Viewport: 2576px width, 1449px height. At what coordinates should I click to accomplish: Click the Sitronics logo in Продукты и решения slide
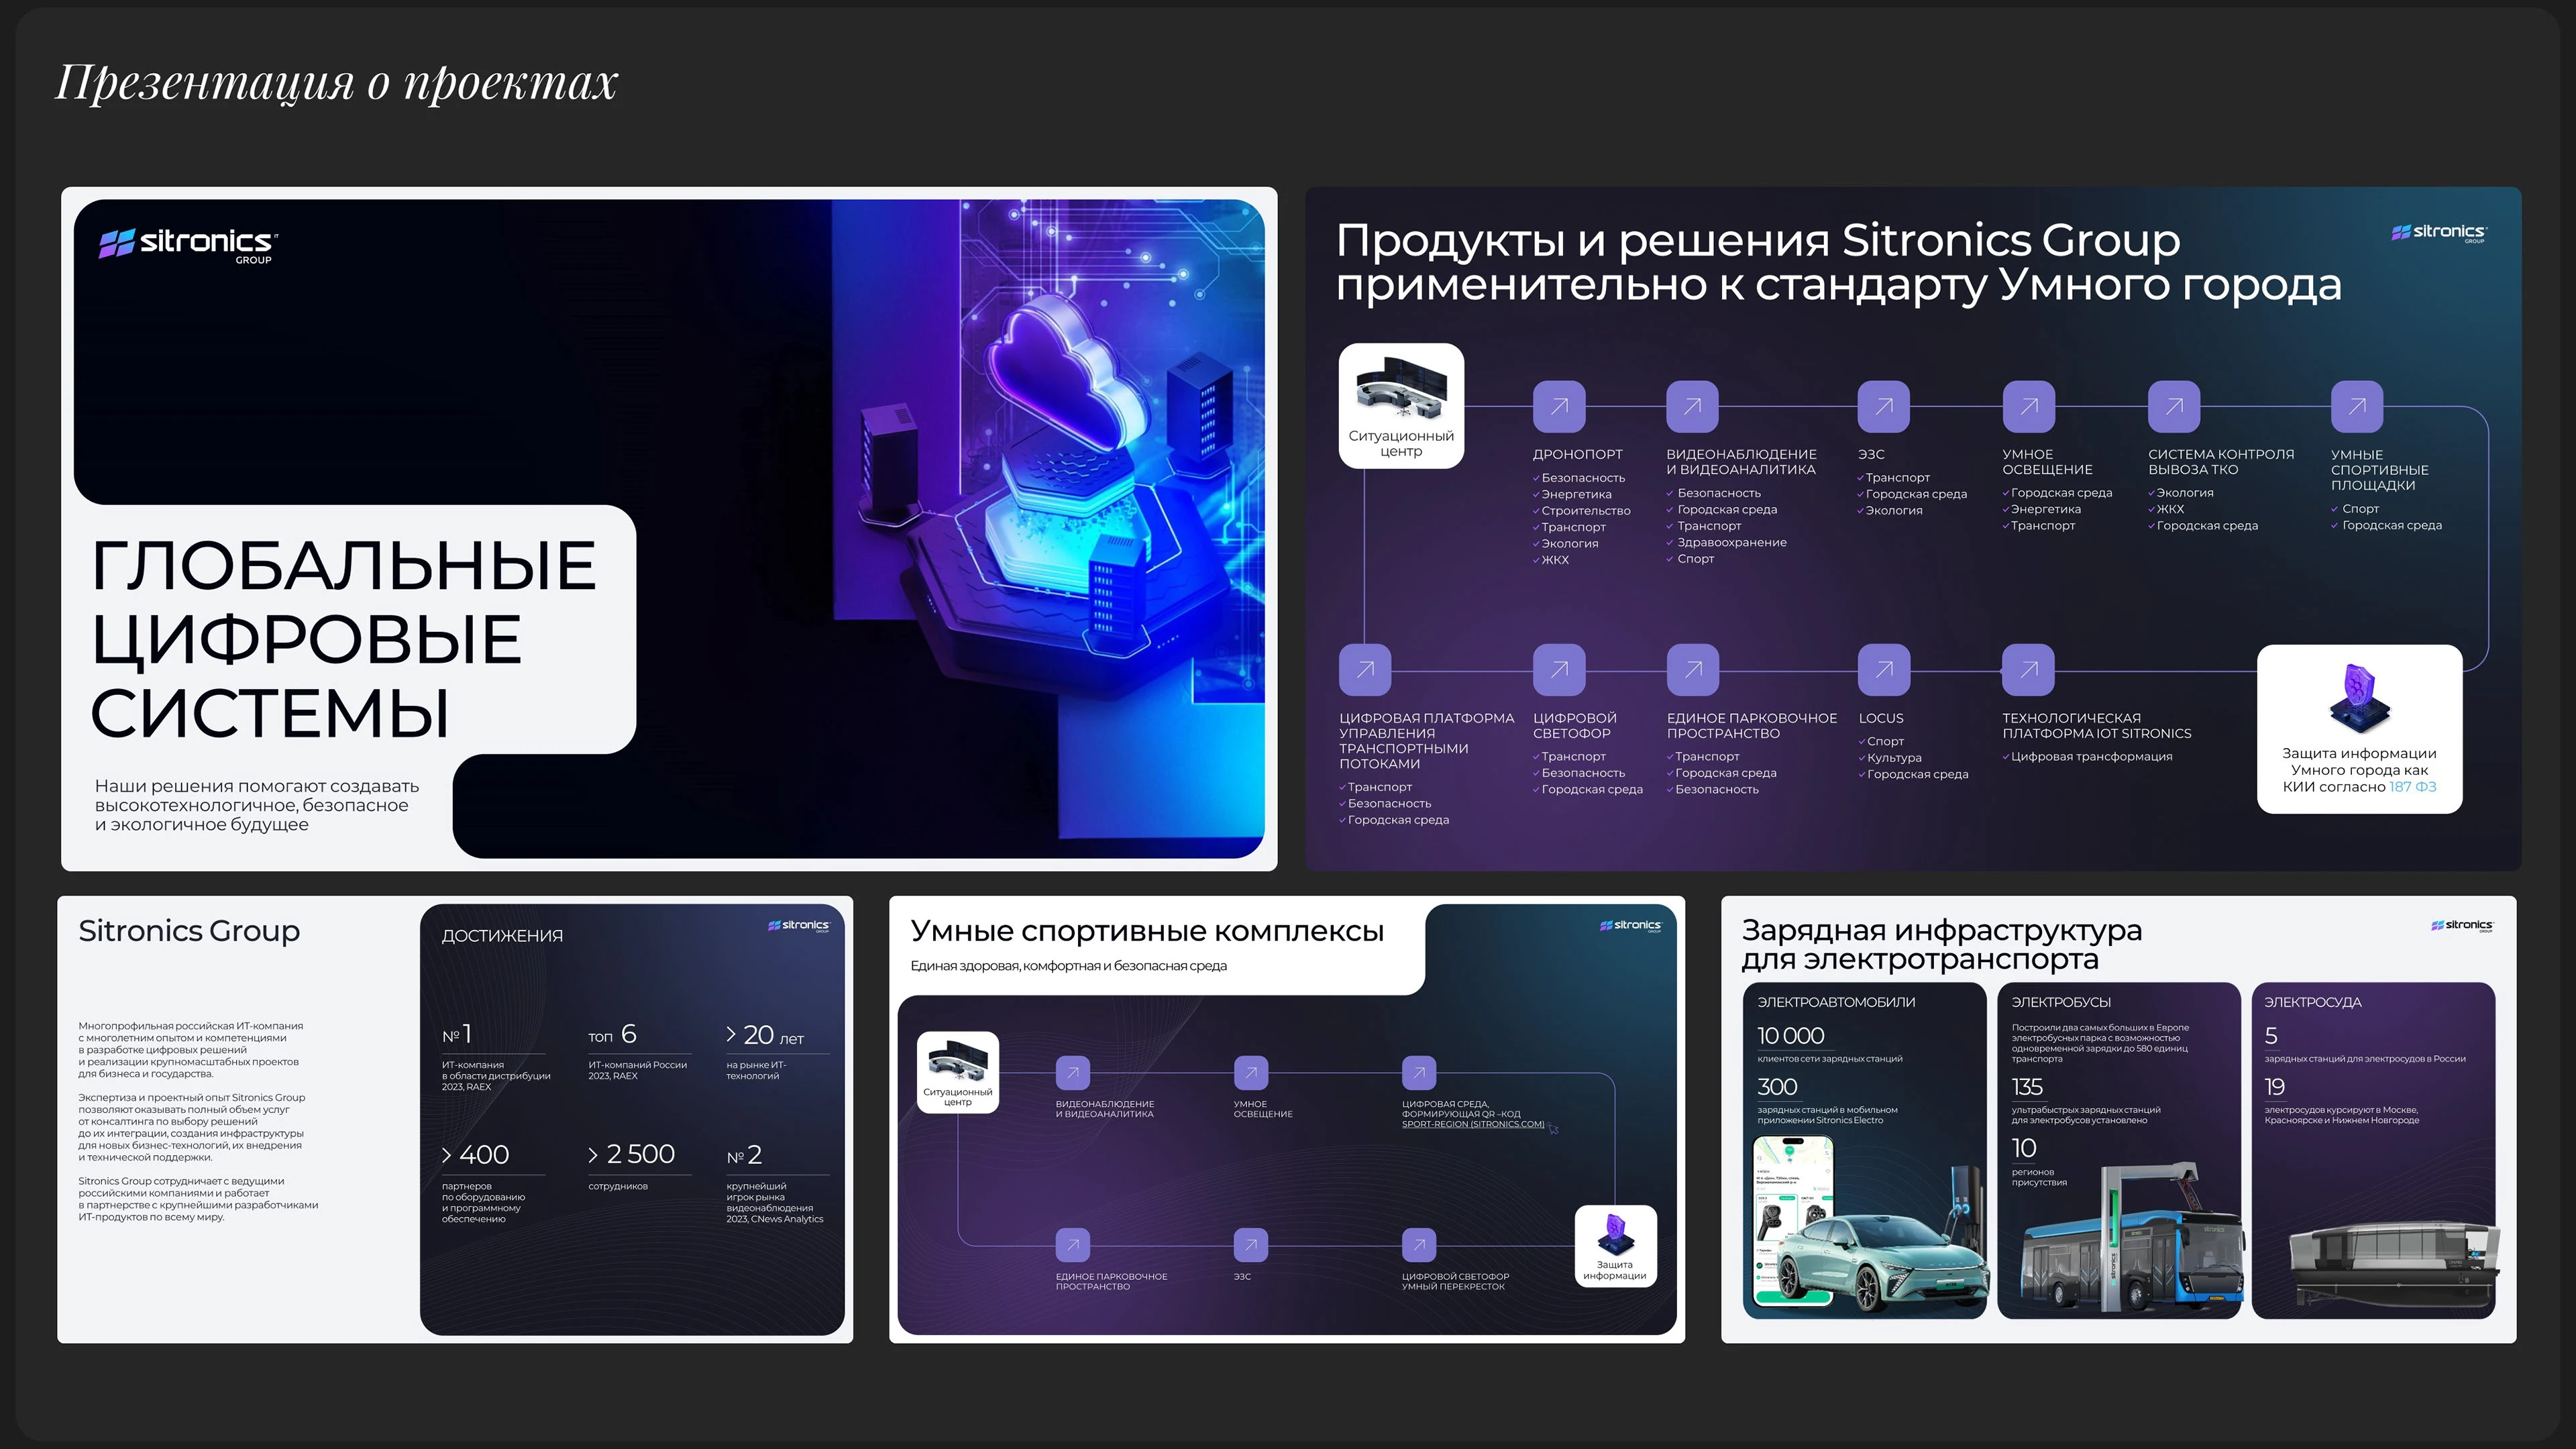2439,233
